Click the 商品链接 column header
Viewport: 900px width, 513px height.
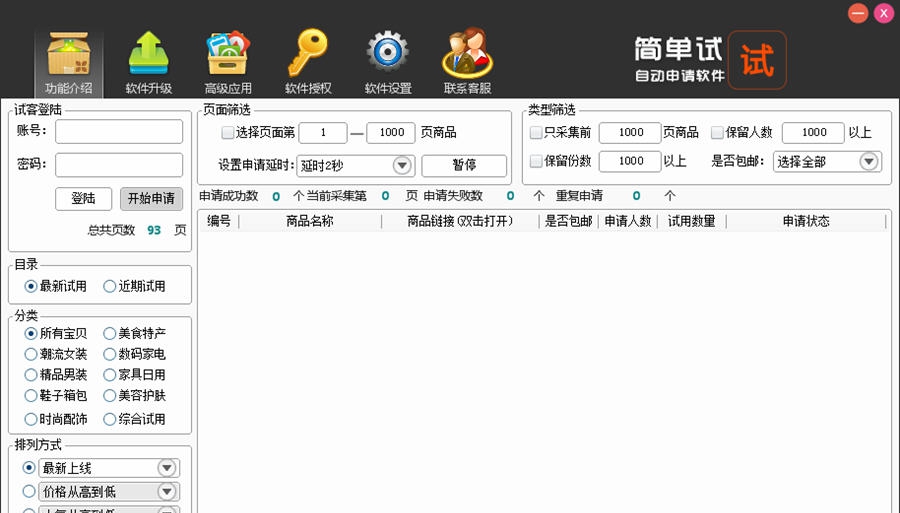pos(460,221)
